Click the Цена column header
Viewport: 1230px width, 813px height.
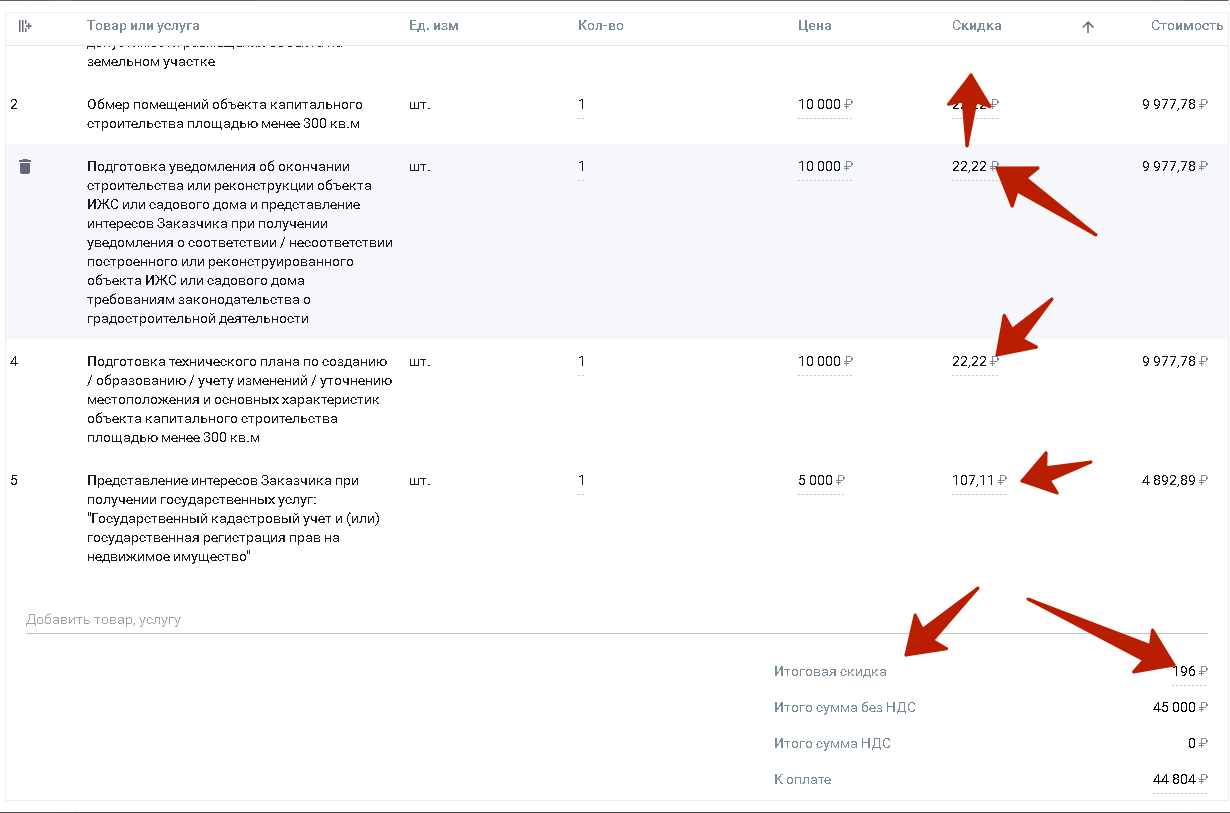pos(815,26)
